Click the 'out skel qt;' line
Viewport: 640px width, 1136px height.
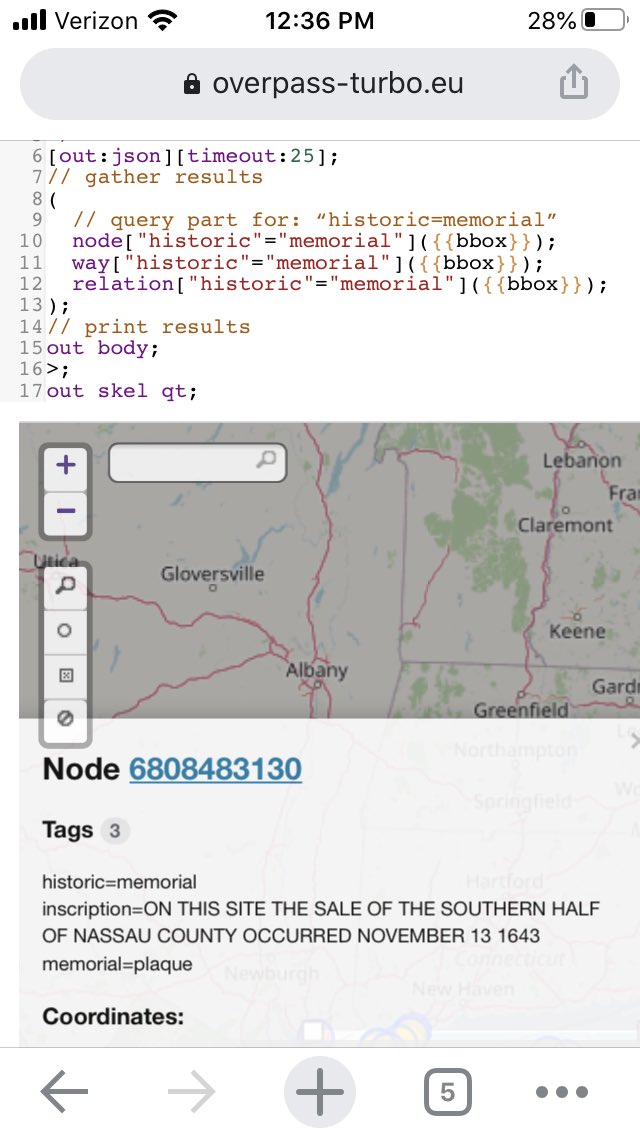pos(122,390)
